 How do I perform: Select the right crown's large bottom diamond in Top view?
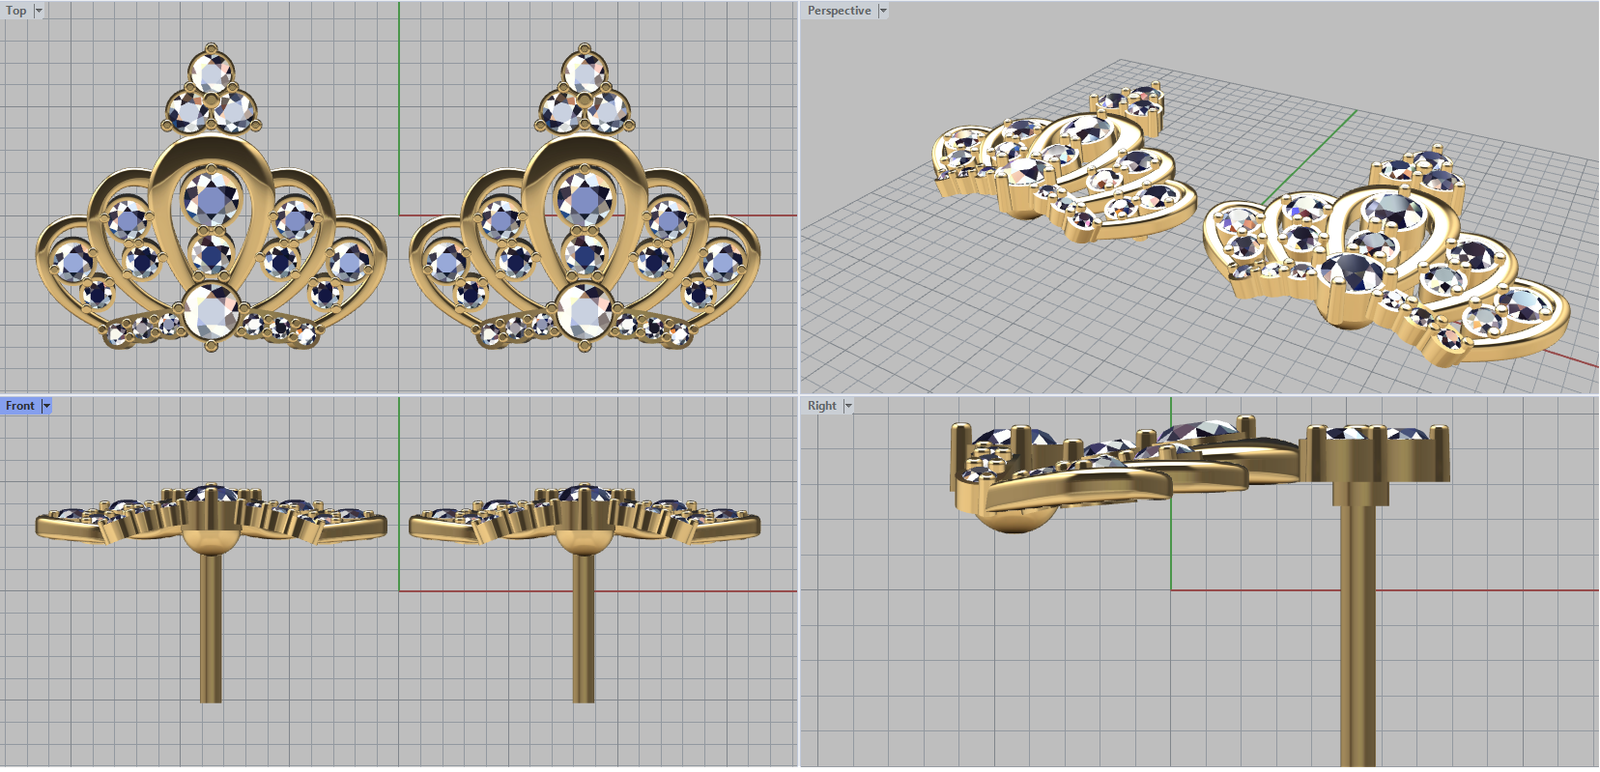tap(584, 310)
